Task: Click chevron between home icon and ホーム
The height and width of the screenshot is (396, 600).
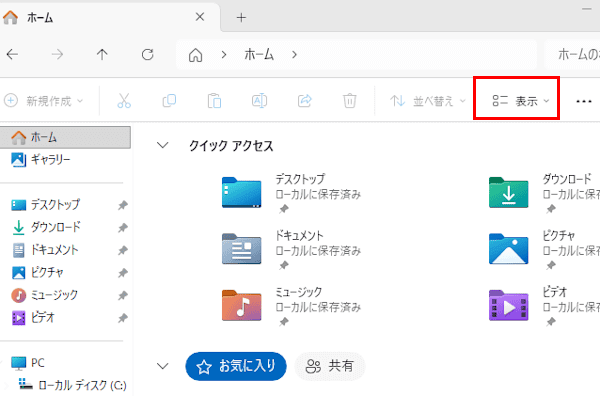Action: (x=224, y=55)
